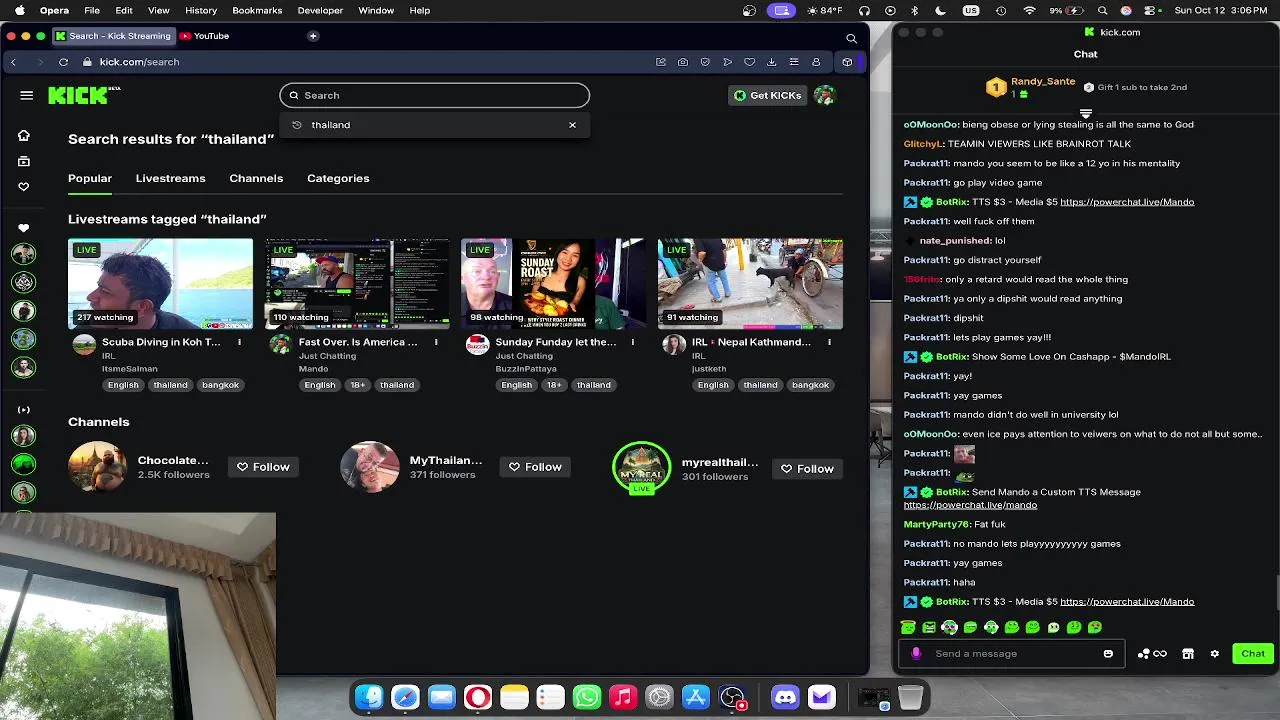Open Fast Over. Is America... stream thumbnail
Viewport: 1280px width, 720px height.
(357, 284)
